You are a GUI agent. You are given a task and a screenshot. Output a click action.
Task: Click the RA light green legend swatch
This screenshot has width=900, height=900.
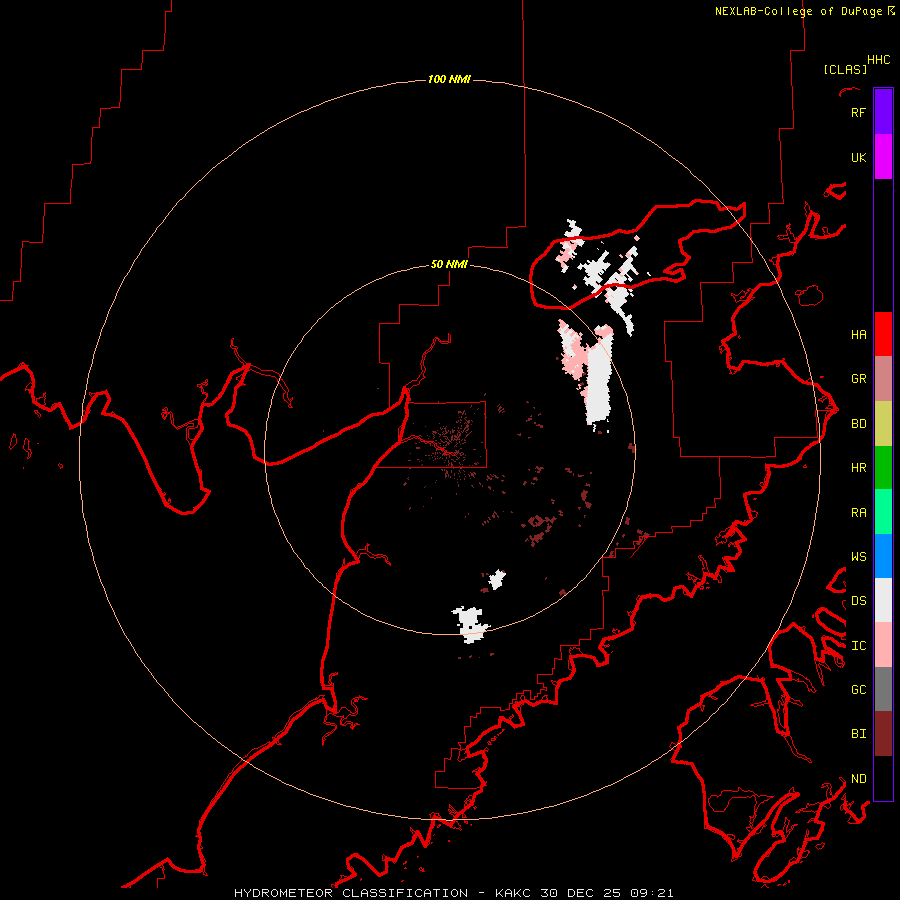883,511
